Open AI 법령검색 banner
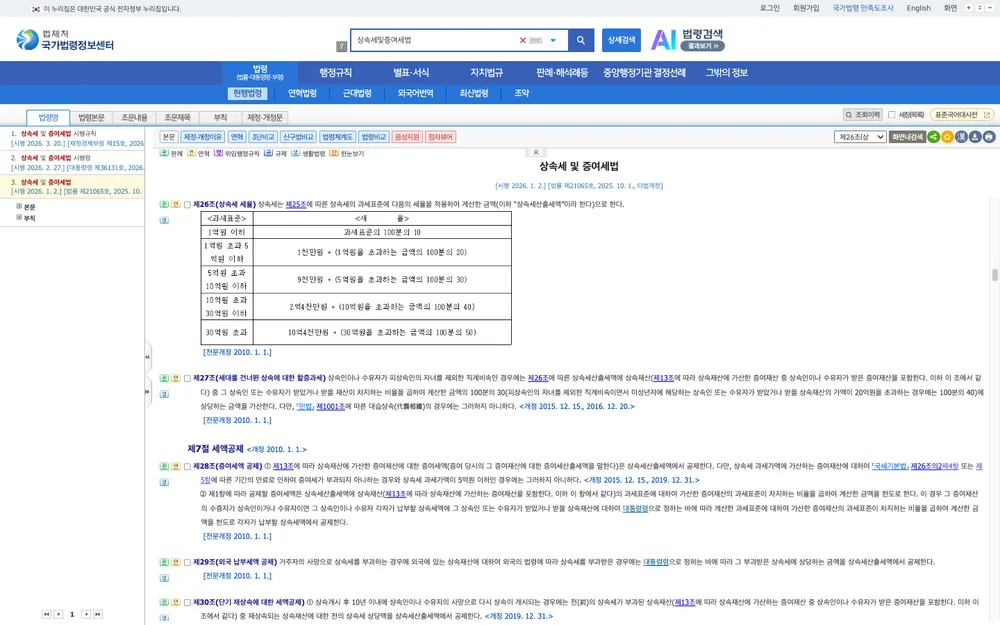This screenshot has width=1000, height=625. [688, 40]
